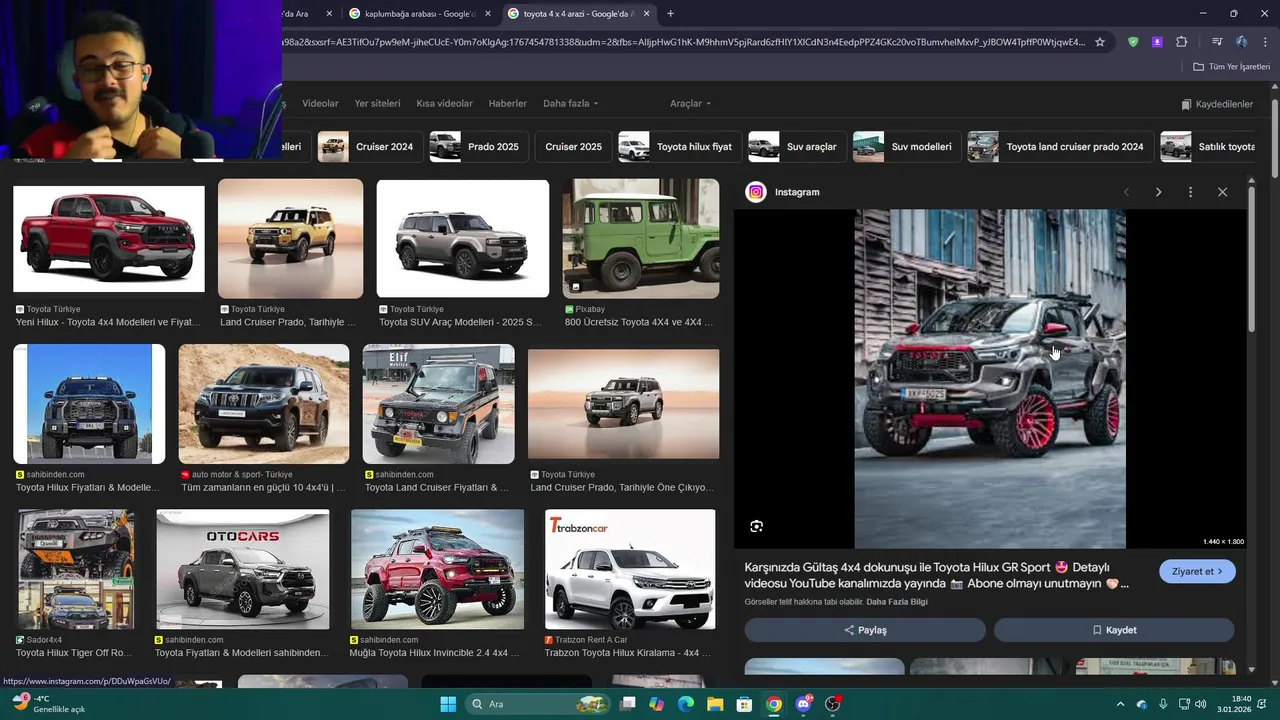The image size is (1280, 720).
Task: Select the Cruiser 2024 filter chip
Action: (x=370, y=146)
